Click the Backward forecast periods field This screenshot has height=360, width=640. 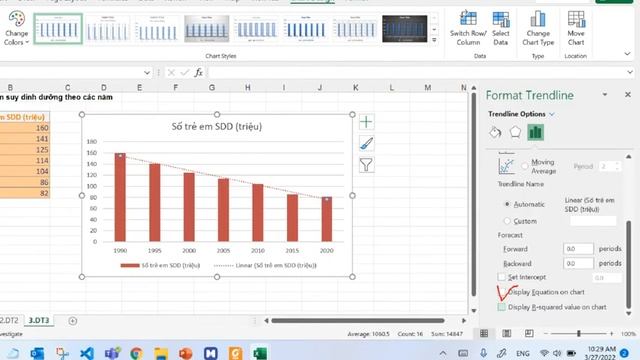coord(578,264)
